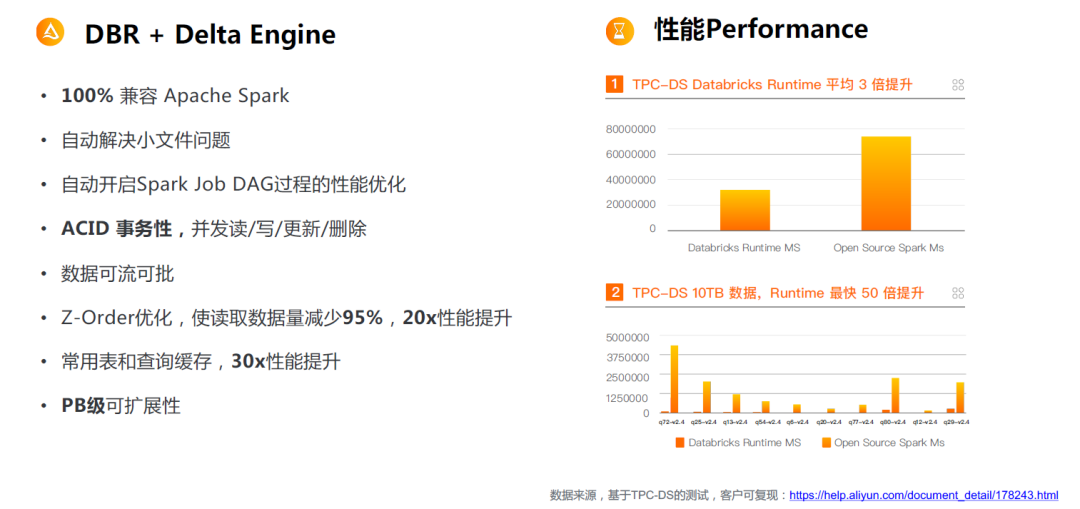
Task: Click the 20000000 axis label
Action: point(630,204)
